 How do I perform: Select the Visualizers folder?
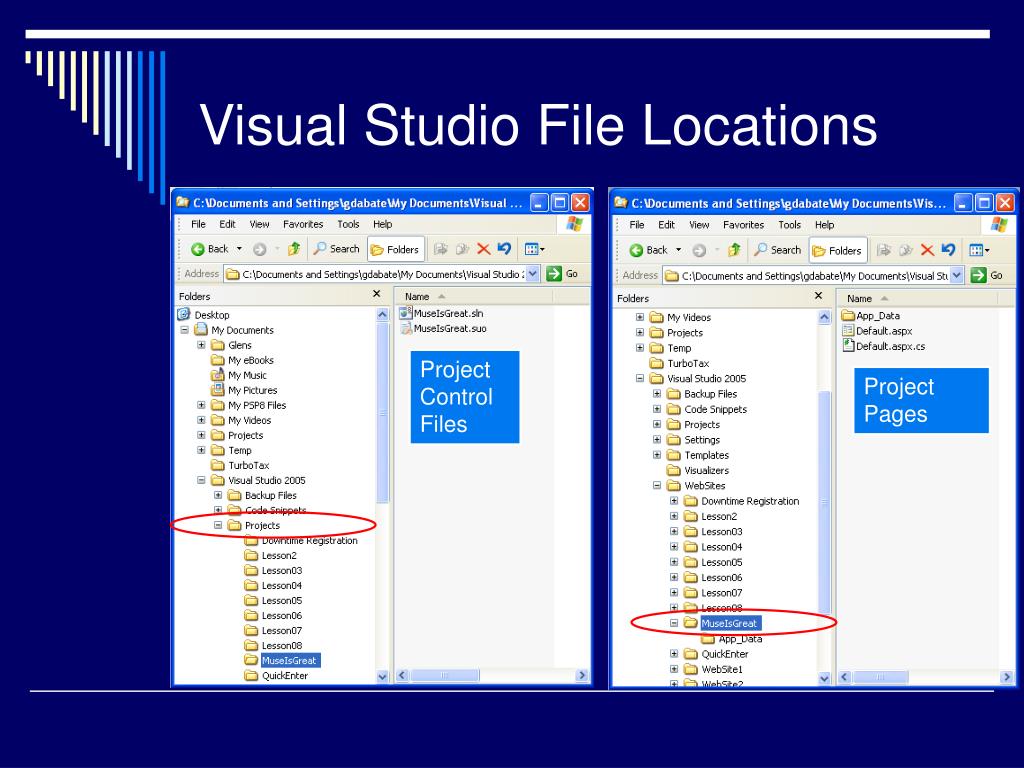707,470
